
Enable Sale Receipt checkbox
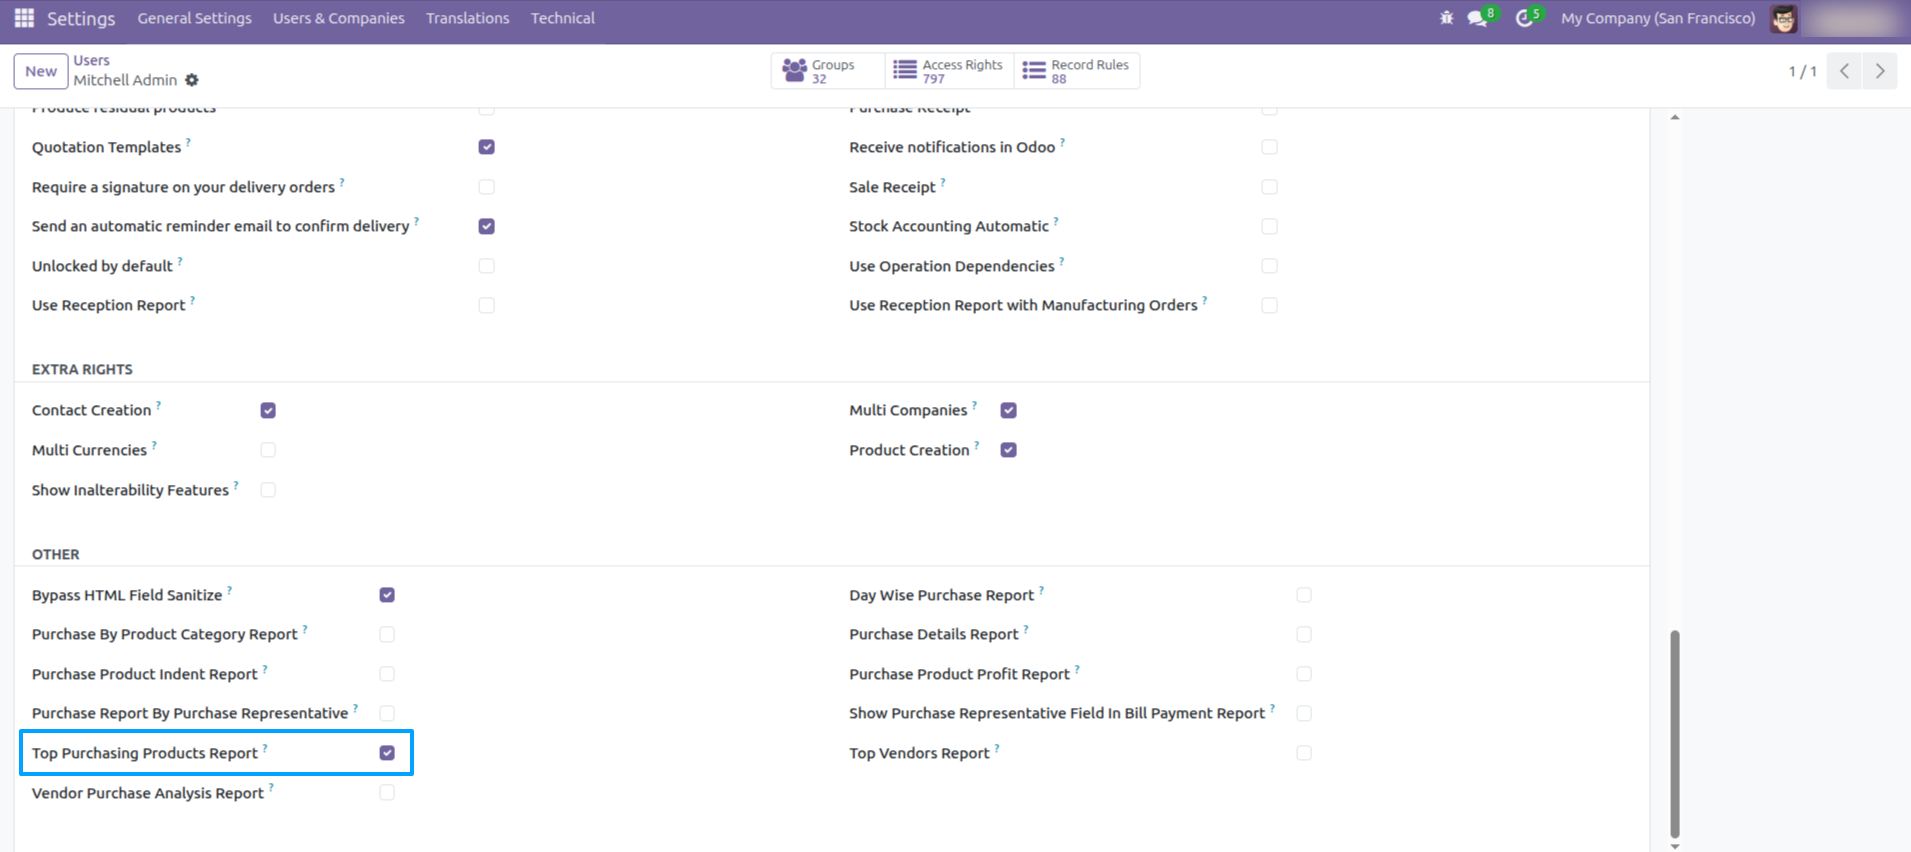(x=1269, y=187)
